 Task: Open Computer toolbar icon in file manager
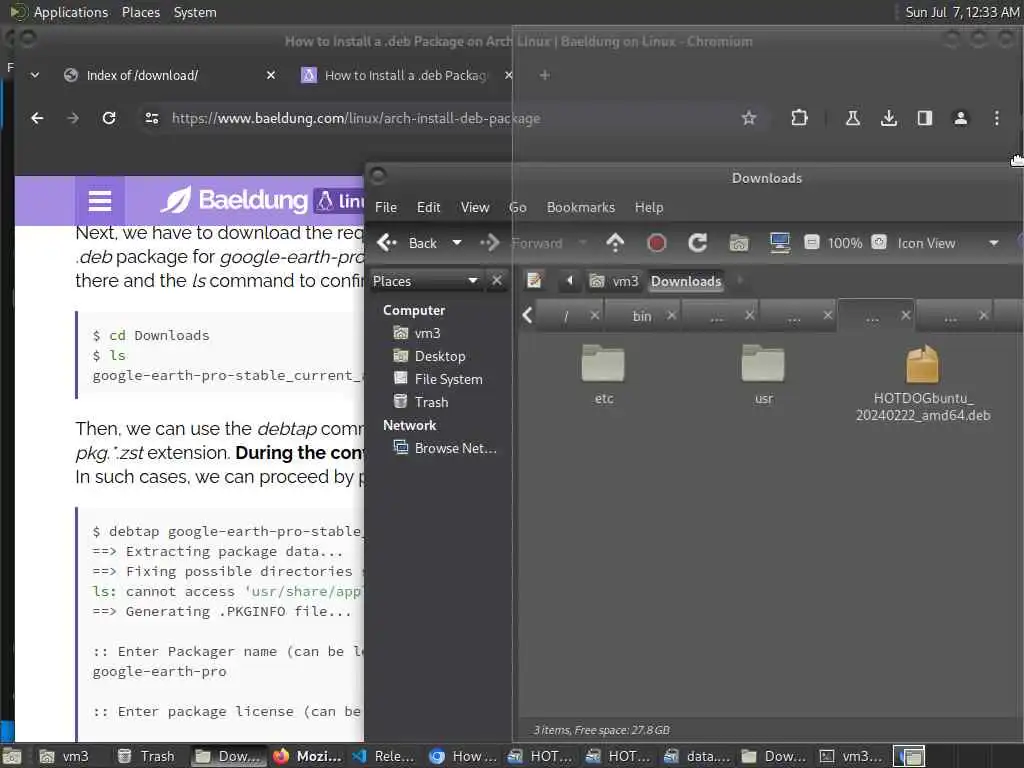coord(780,243)
